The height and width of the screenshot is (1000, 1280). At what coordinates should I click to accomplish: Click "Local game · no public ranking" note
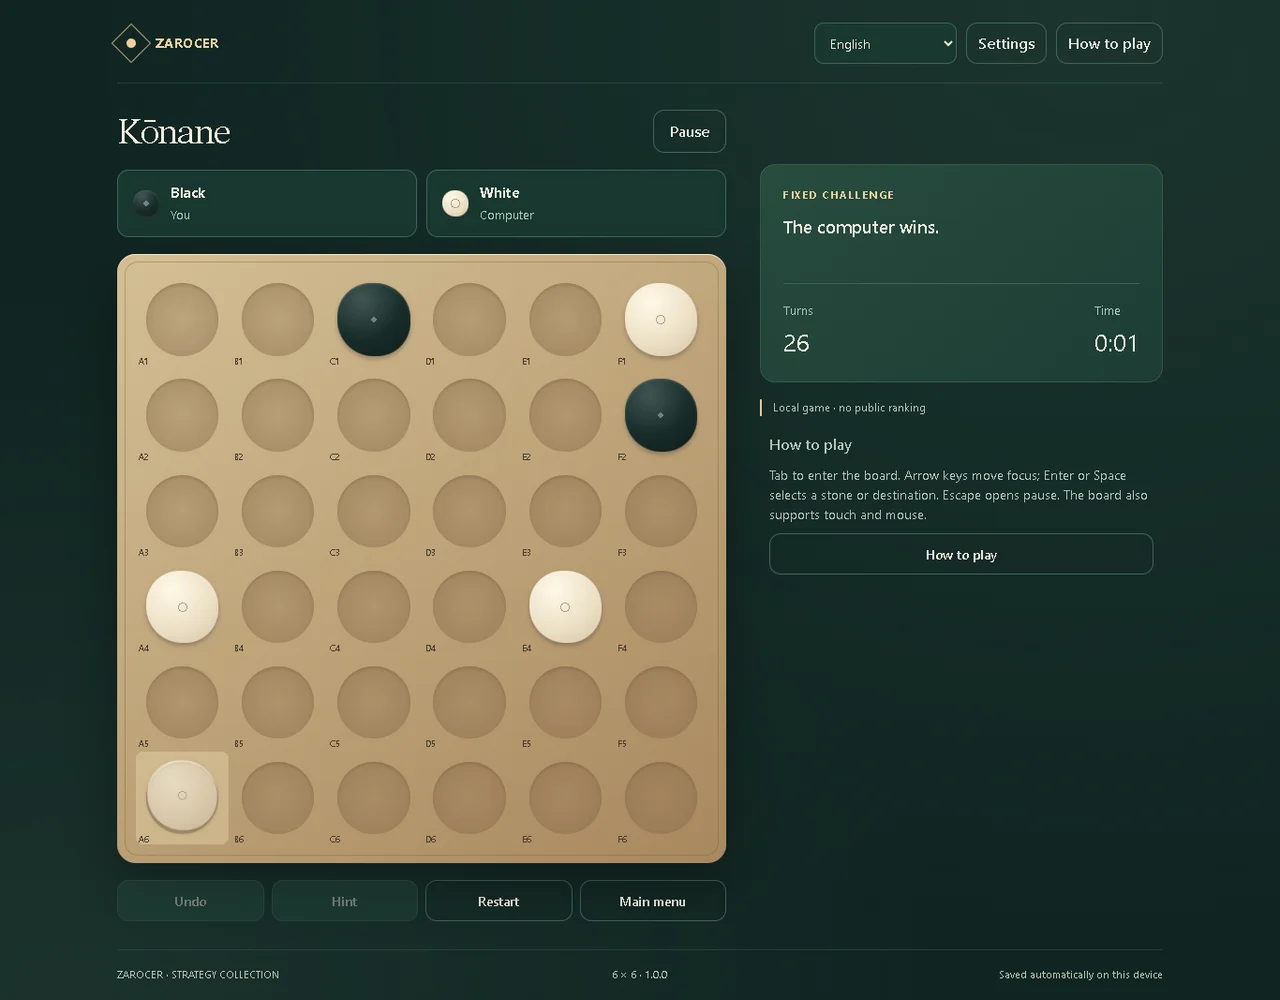[849, 407]
